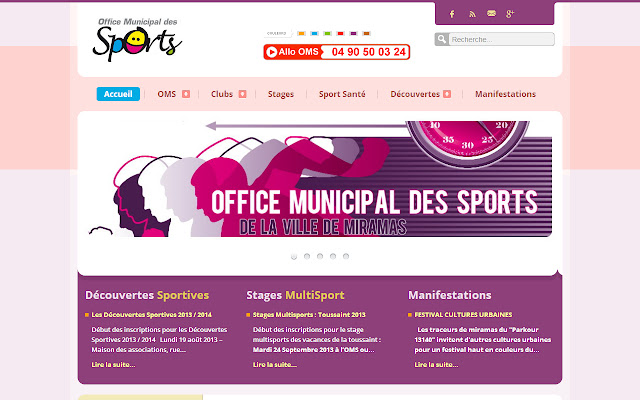Click the Allo OMS play icon
The image size is (640, 400).
click(x=271, y=52)
